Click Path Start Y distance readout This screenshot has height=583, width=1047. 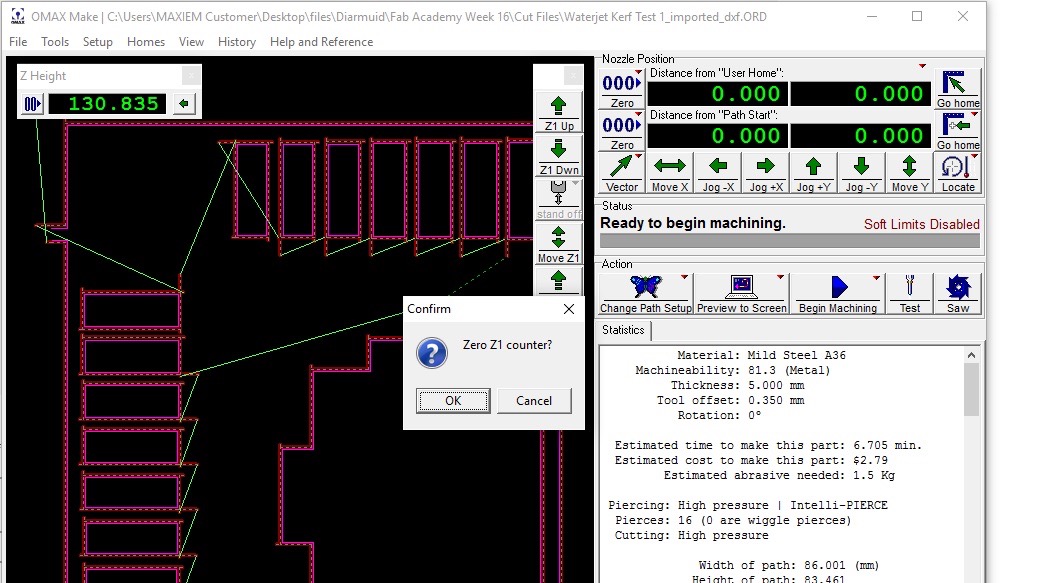861,136
